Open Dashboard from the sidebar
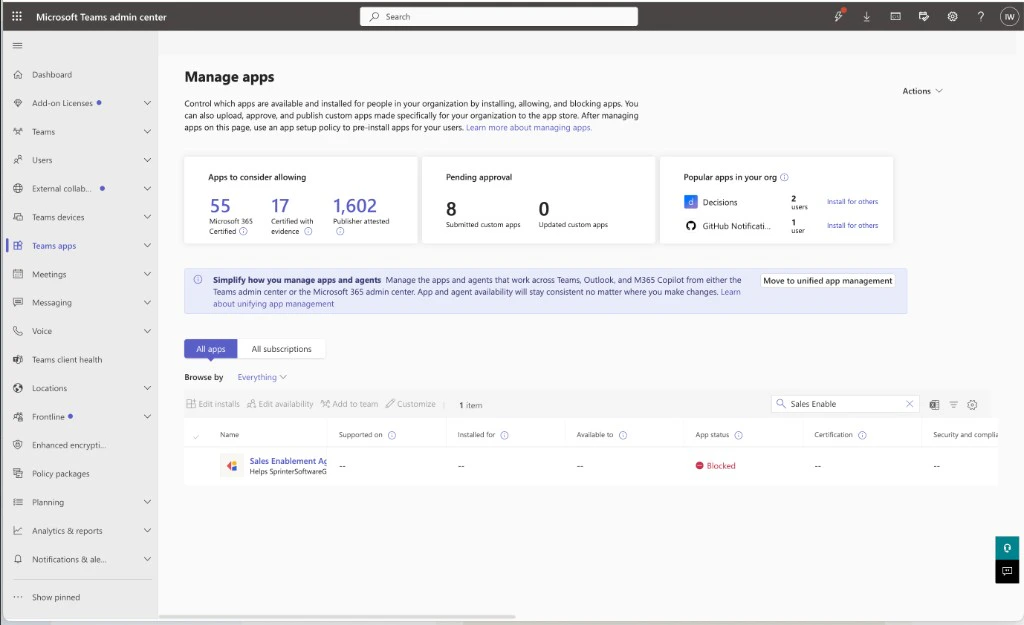The width and height of the screenshot is (1024, 625). [52, 74]
